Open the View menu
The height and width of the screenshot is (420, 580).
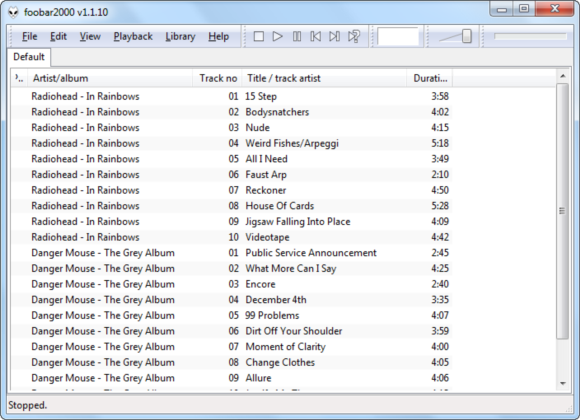[x=90, y=36]
